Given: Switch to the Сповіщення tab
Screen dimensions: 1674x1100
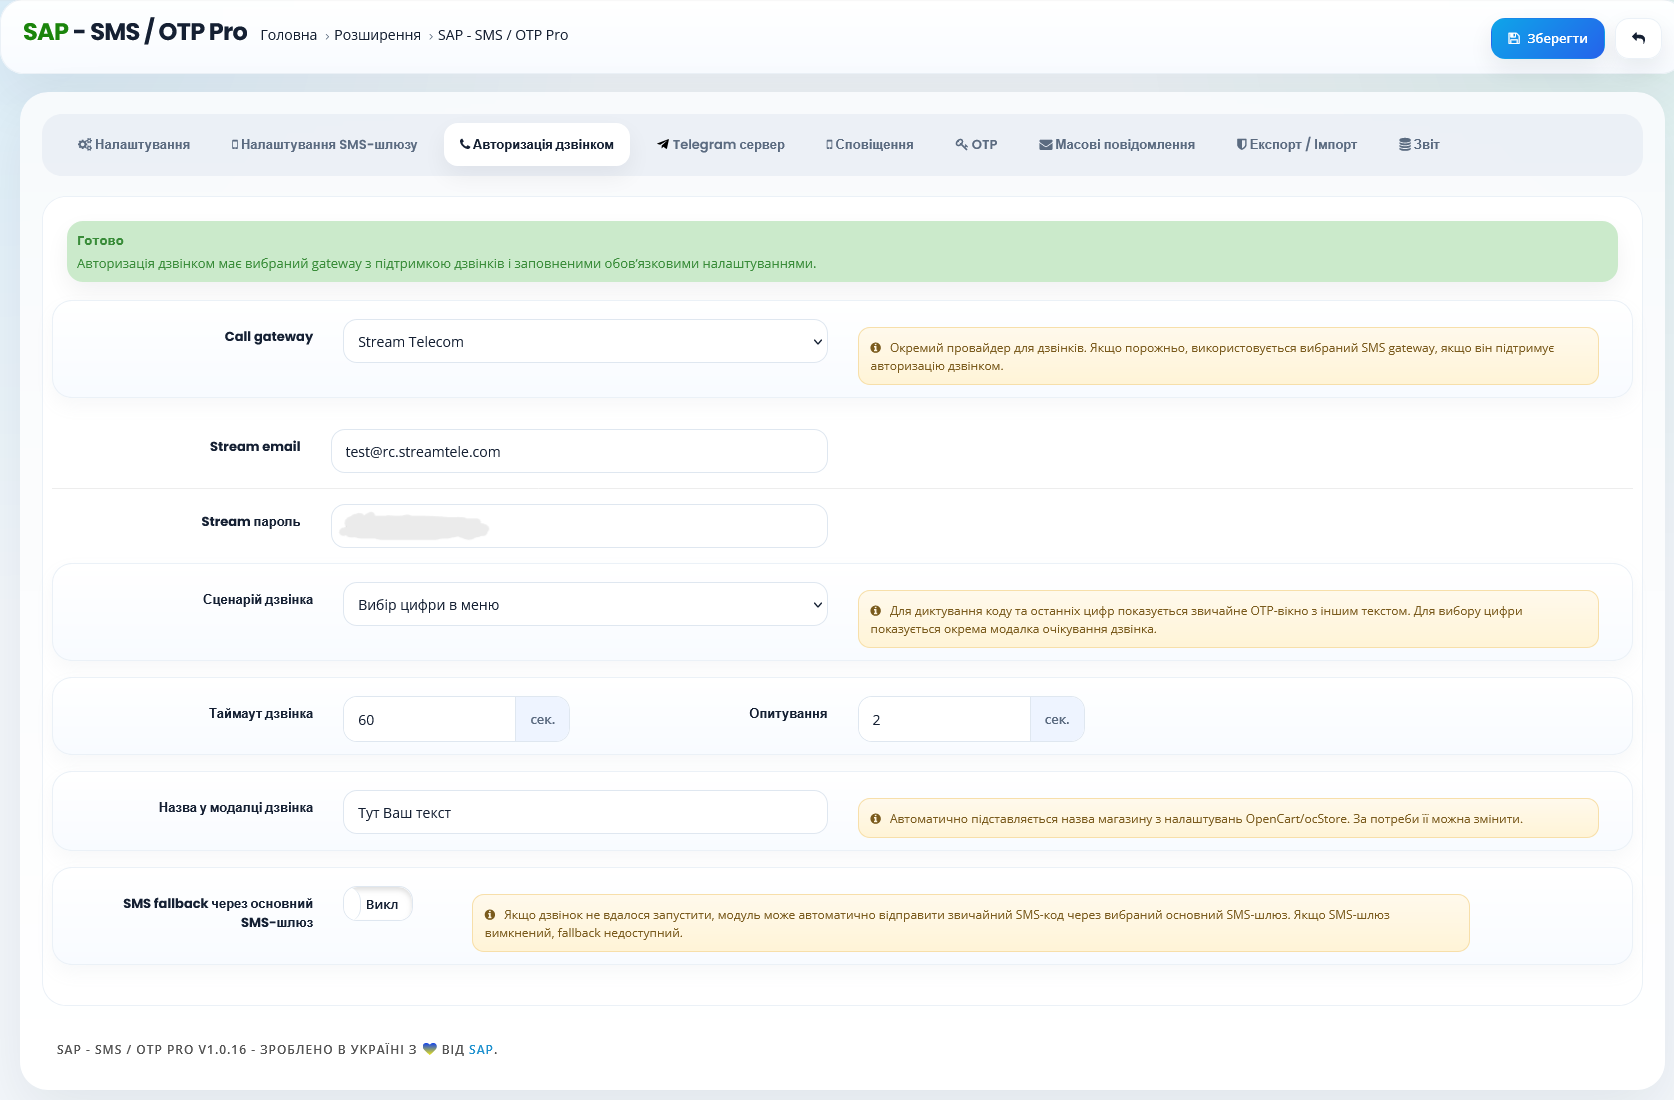Looking at the screenshot, I should tap(870, 145).
